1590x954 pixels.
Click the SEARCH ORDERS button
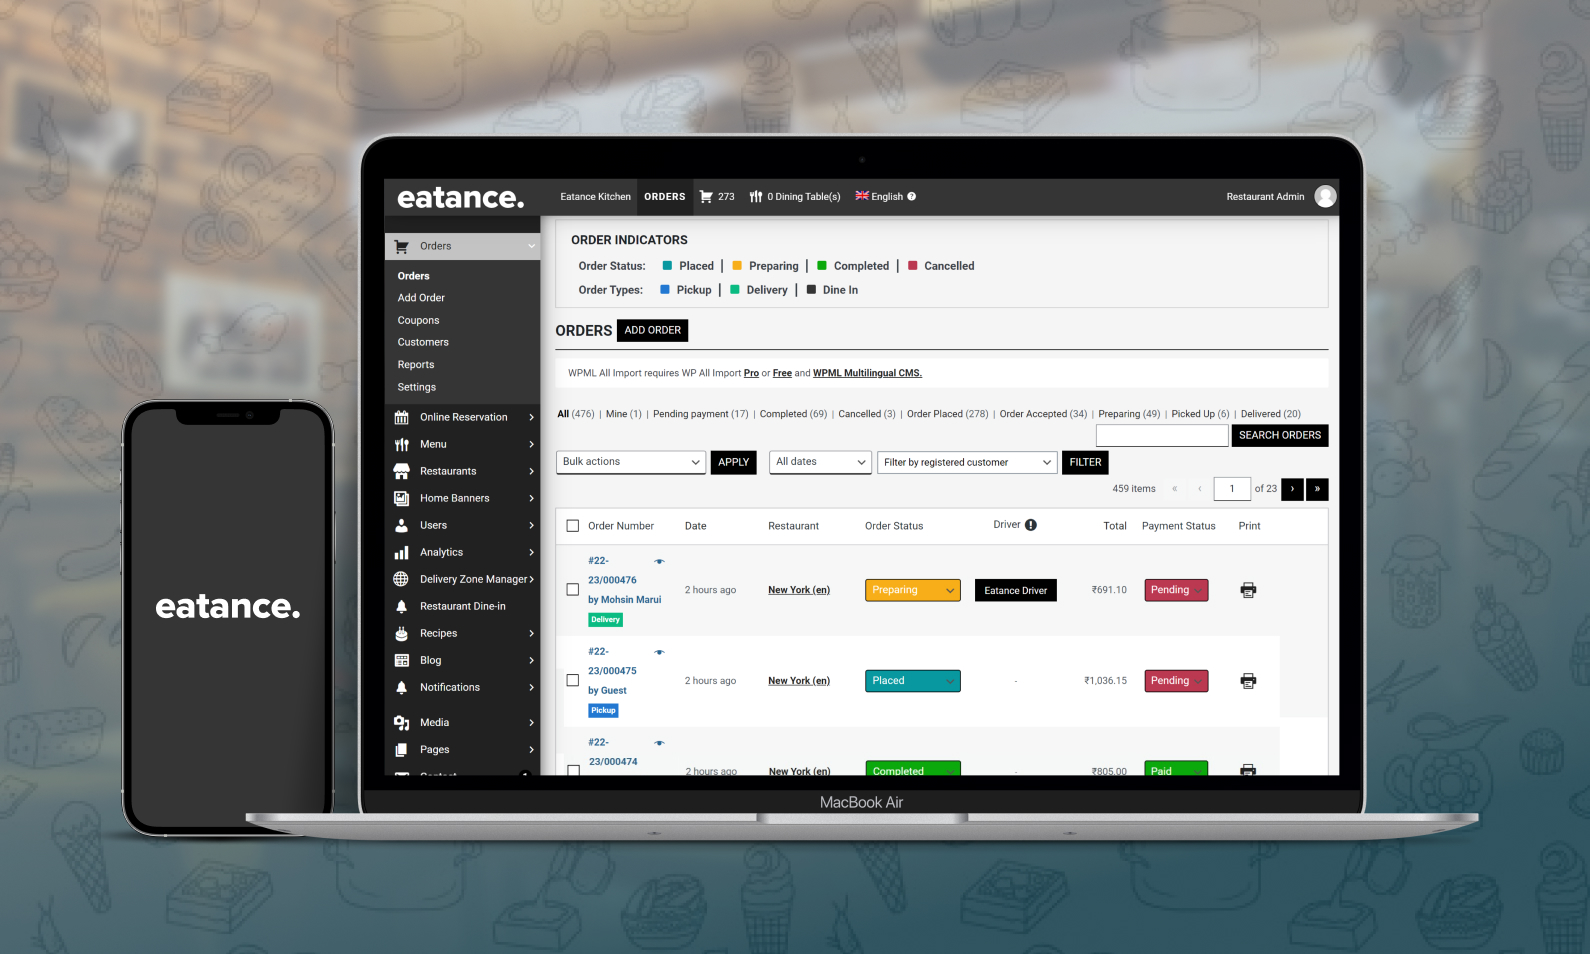pyautogui.click(x=1279, y=436)
